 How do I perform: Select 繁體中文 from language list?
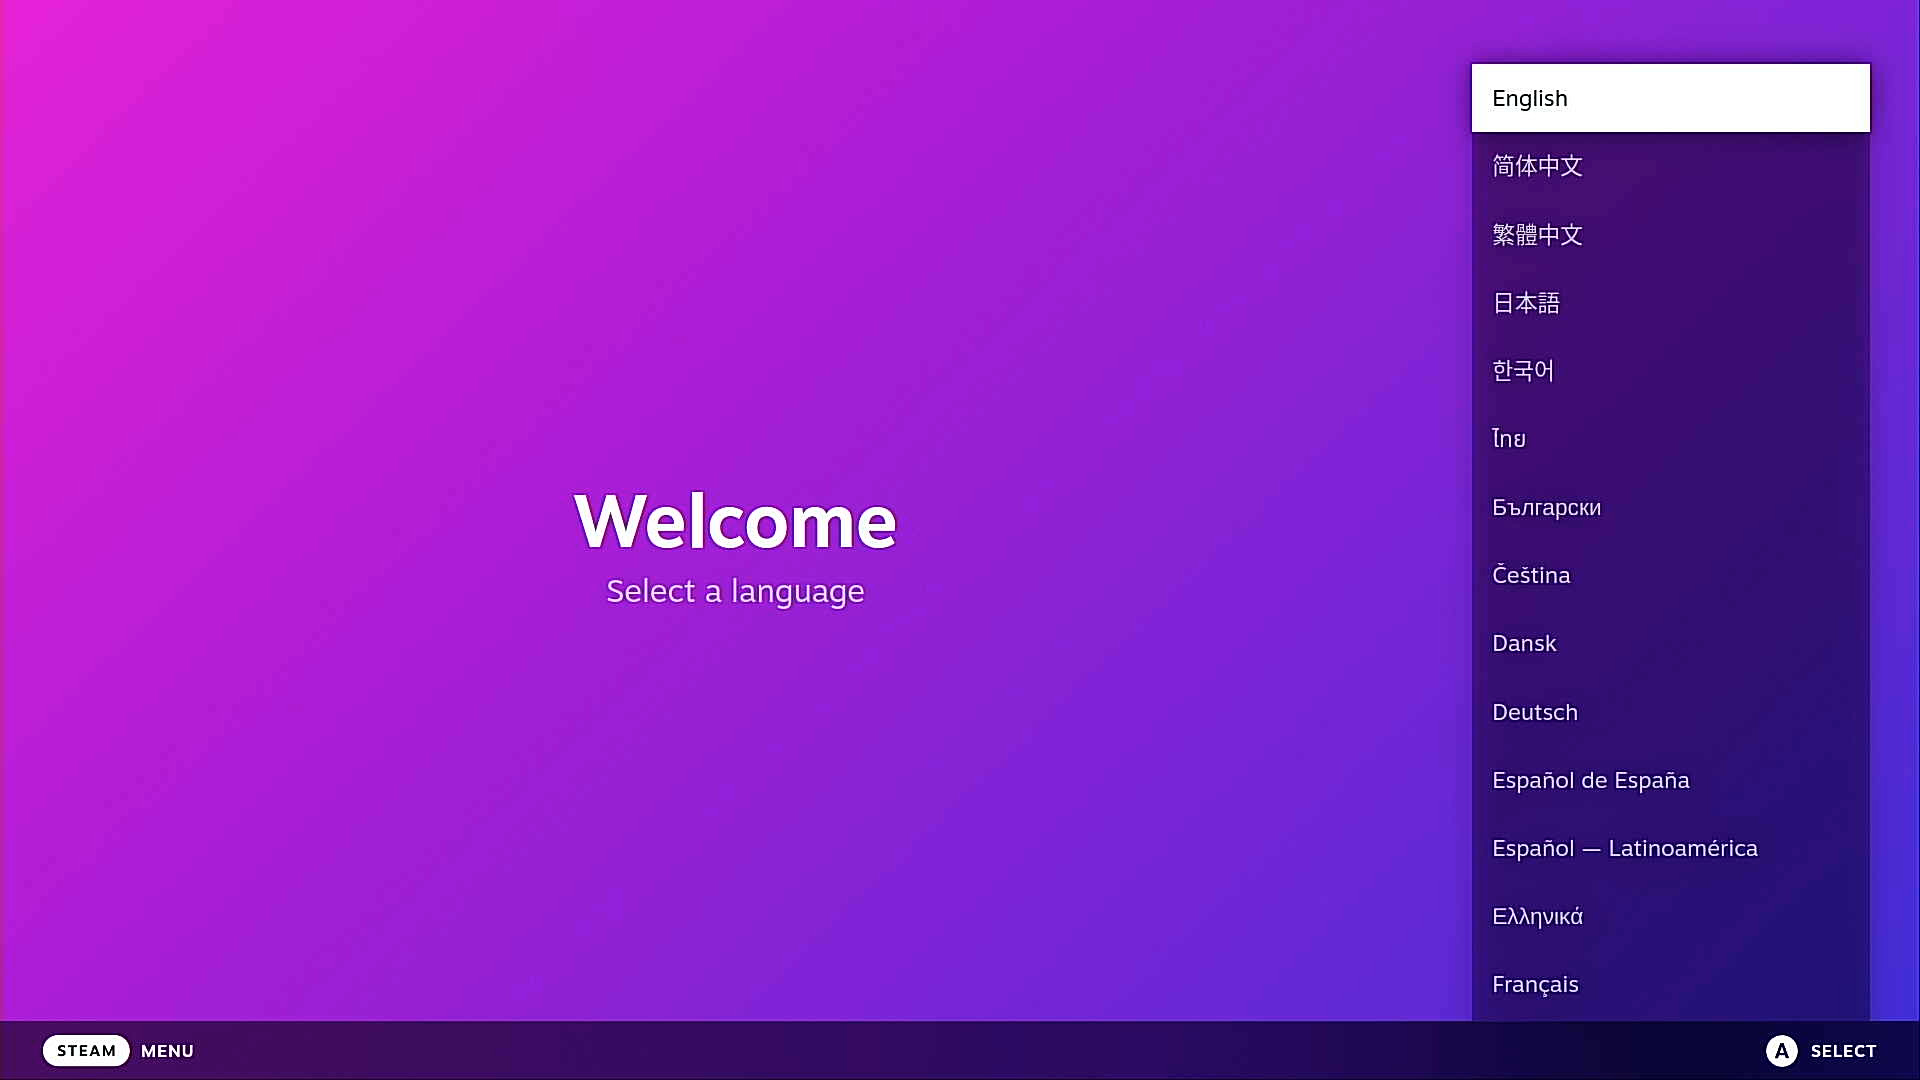point(1669,233)
